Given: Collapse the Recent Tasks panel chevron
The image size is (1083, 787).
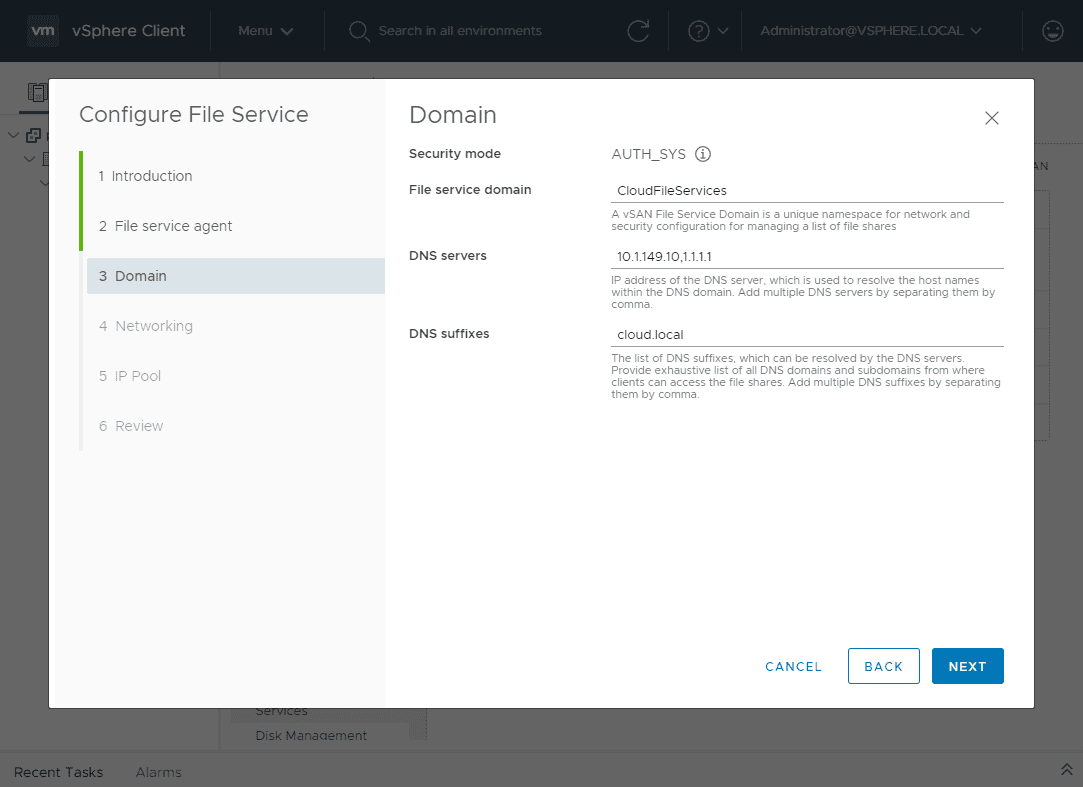Looking at the screenshot, I should [x=1066, y=771].
